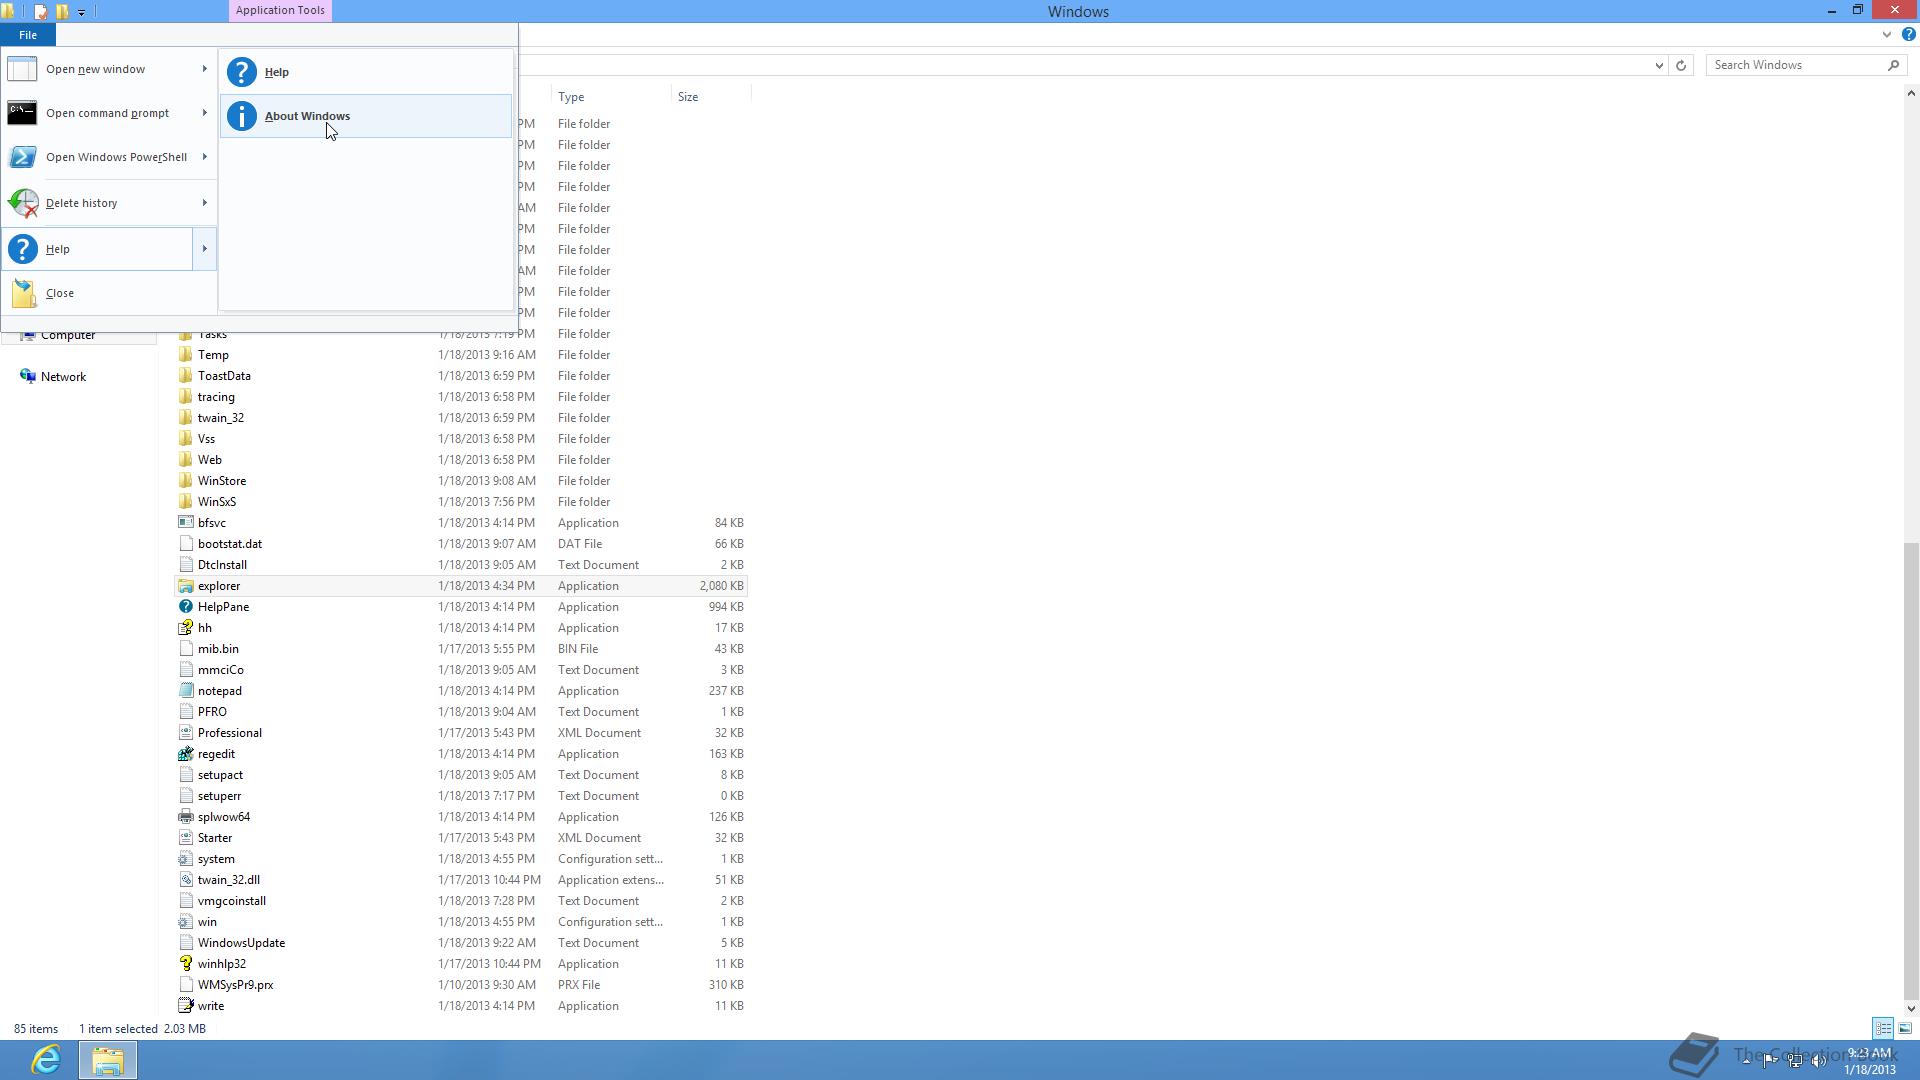This screenshot has height=1080, width=1920.
Task: Choose Open command prompt menu entry
Action: (97, 113)
